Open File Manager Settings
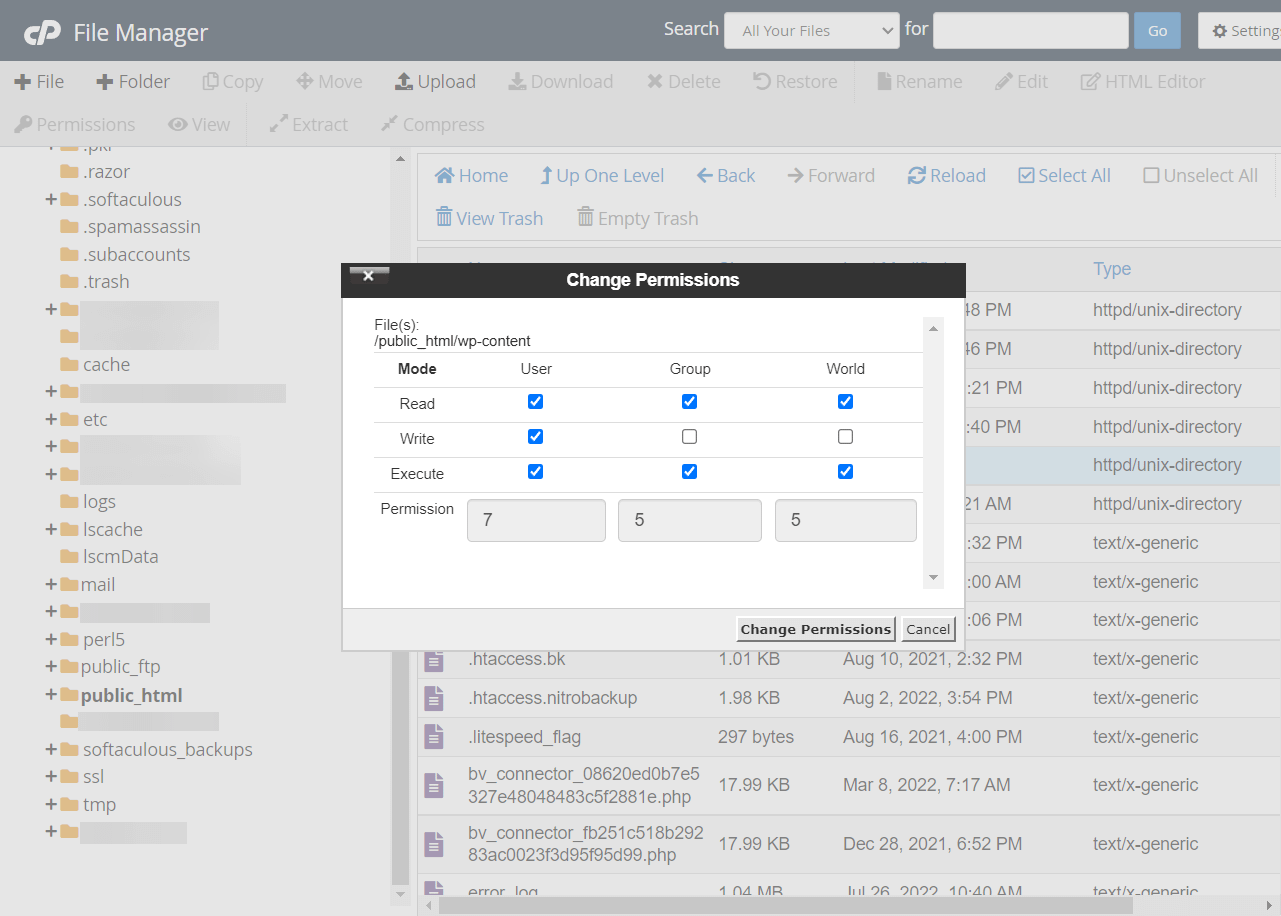 (x=1243, y=30)
